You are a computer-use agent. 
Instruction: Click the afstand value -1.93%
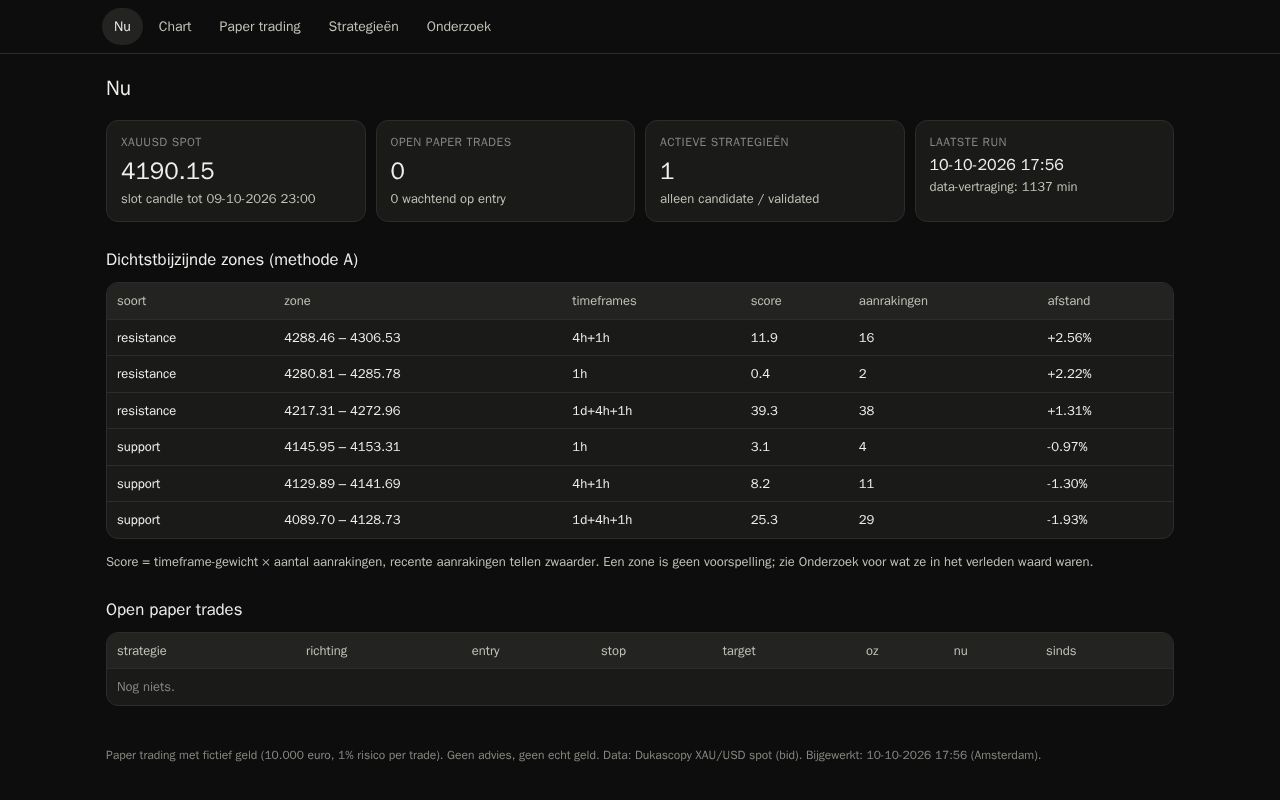[x=1067, y=520]
